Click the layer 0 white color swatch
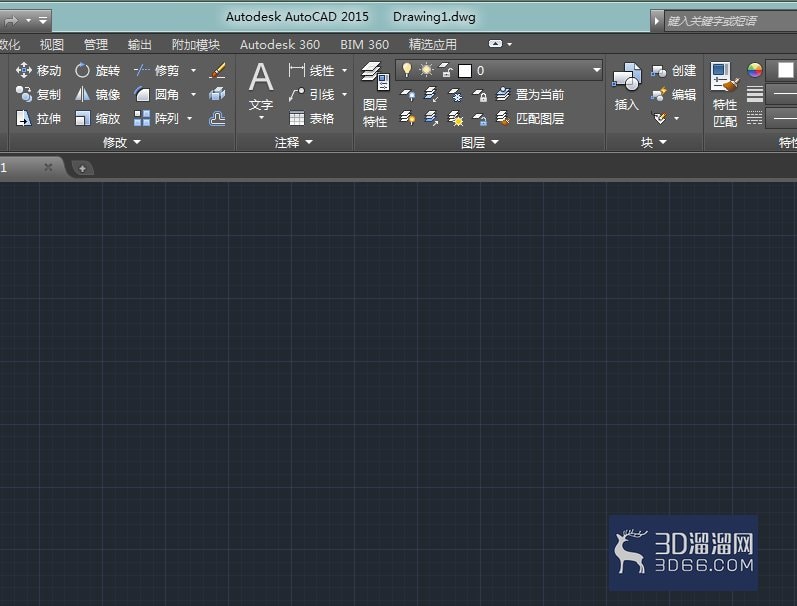 point(465,71)
